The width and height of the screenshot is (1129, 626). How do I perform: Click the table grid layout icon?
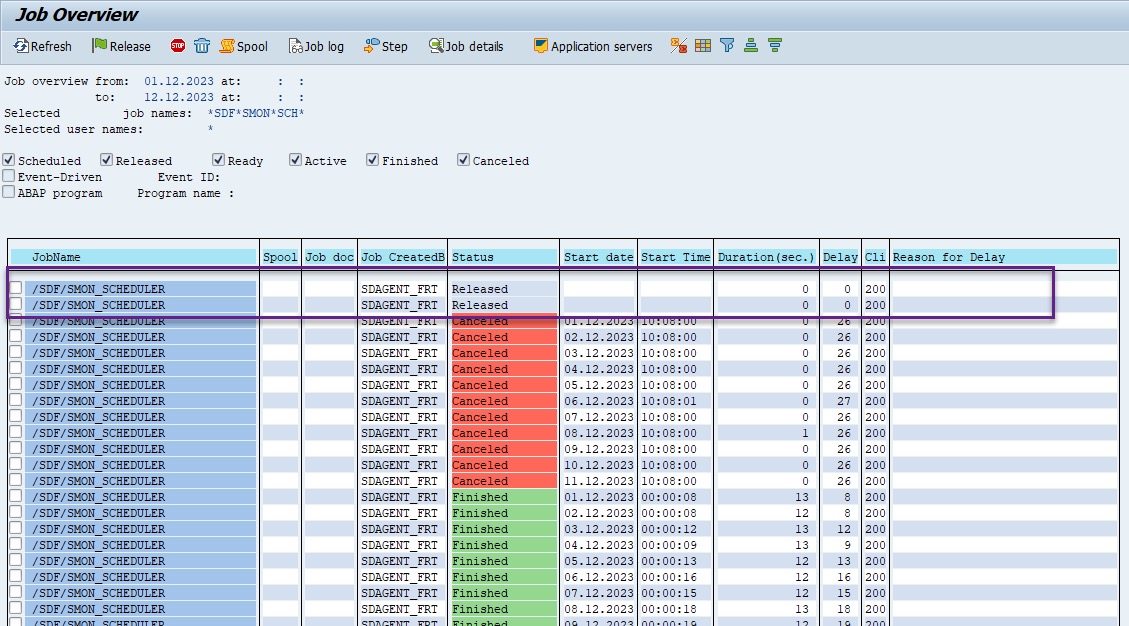click(x=703, y=46)
